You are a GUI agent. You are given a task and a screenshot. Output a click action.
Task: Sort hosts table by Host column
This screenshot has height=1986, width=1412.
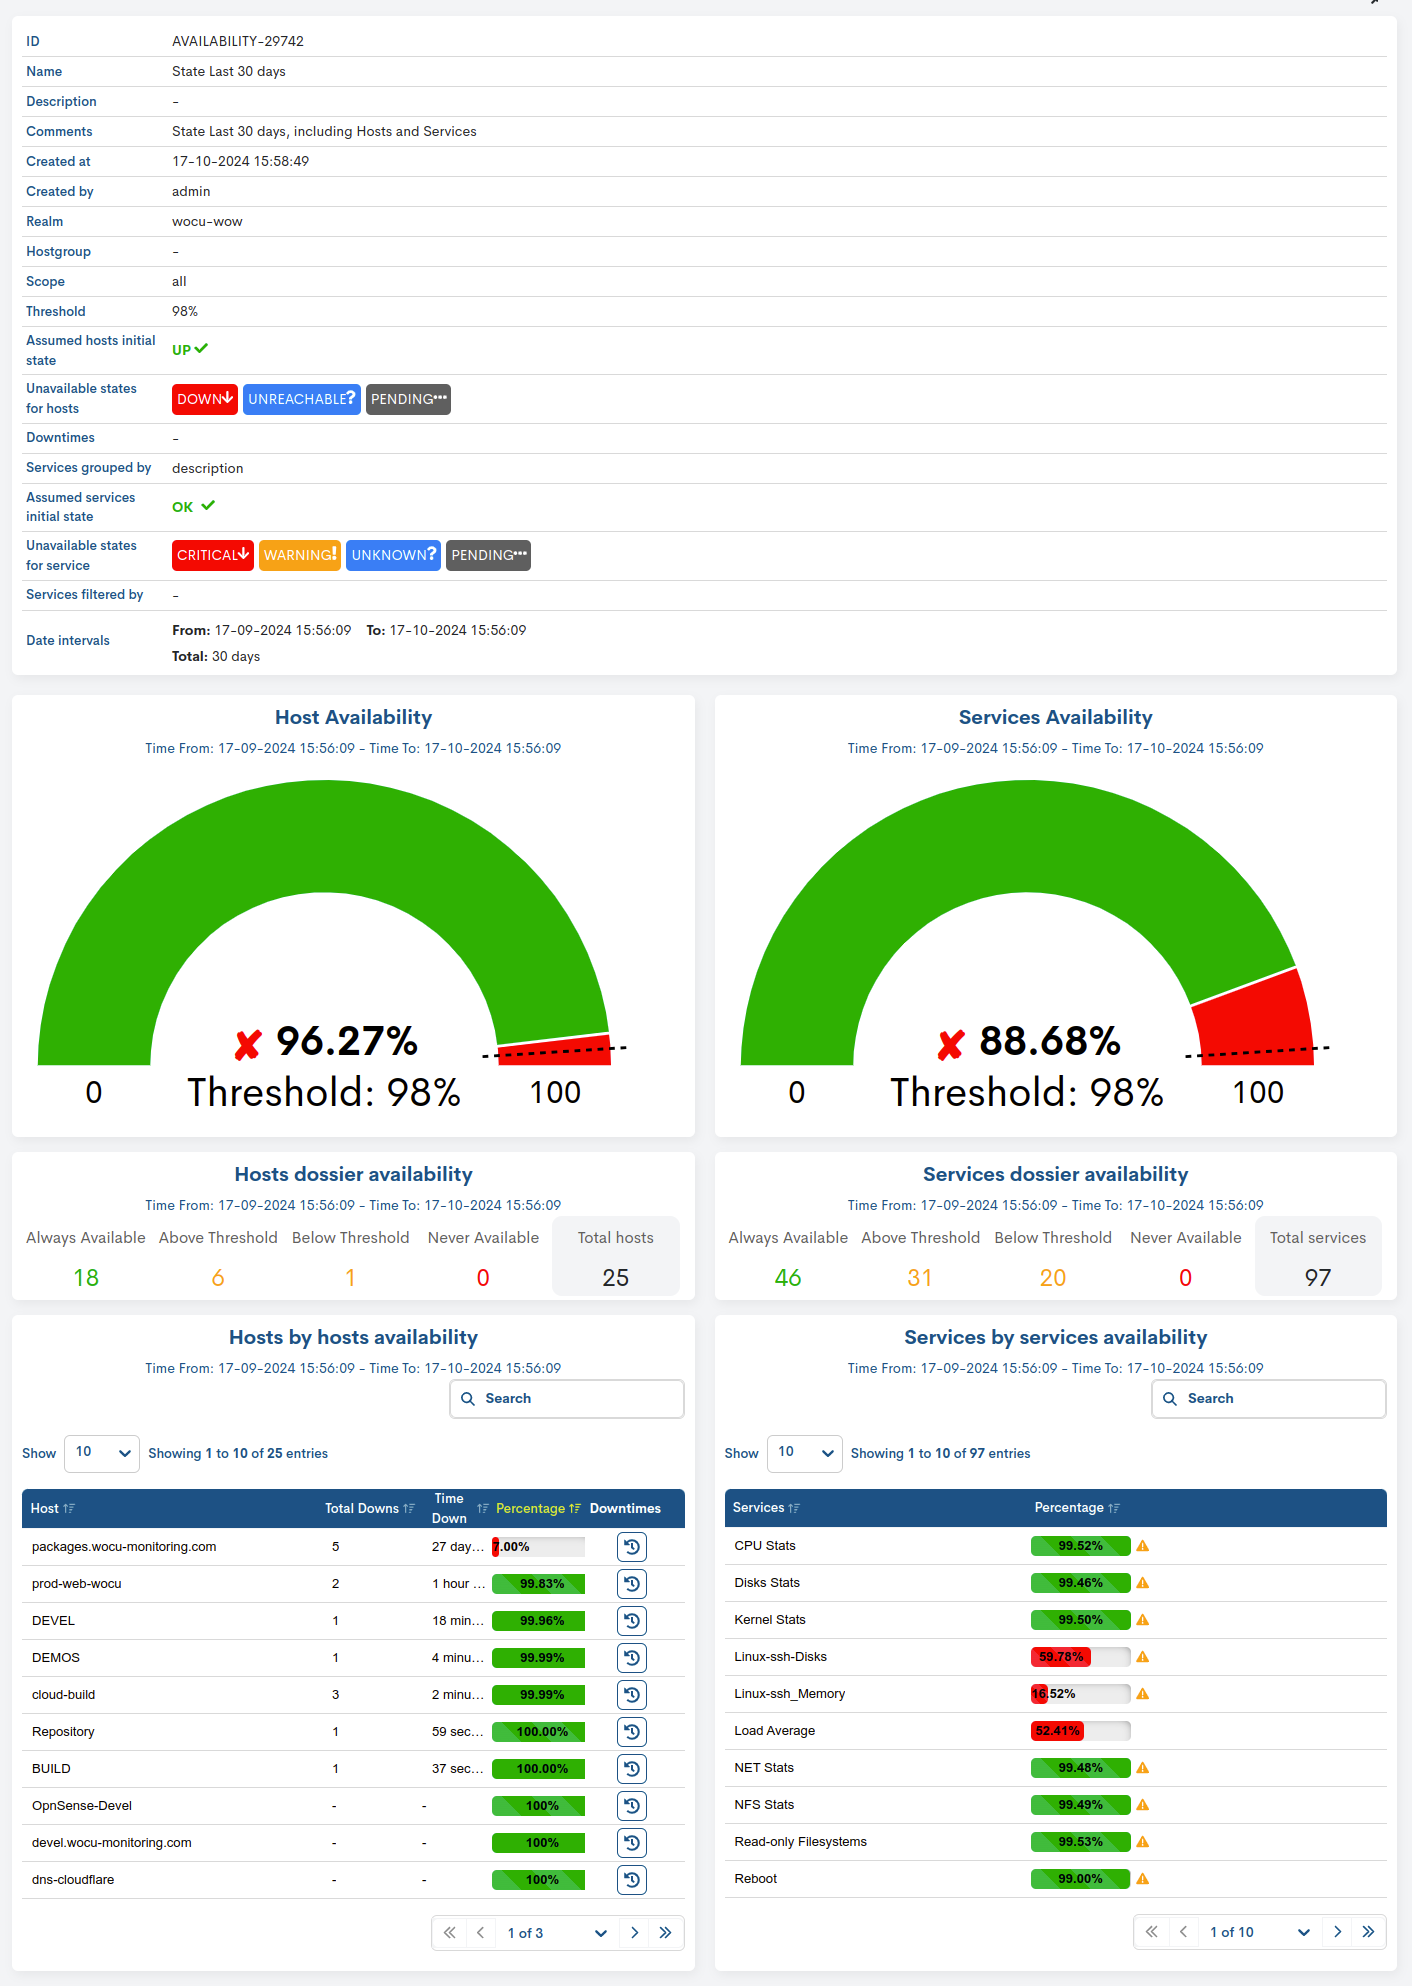pos(53,1509)
